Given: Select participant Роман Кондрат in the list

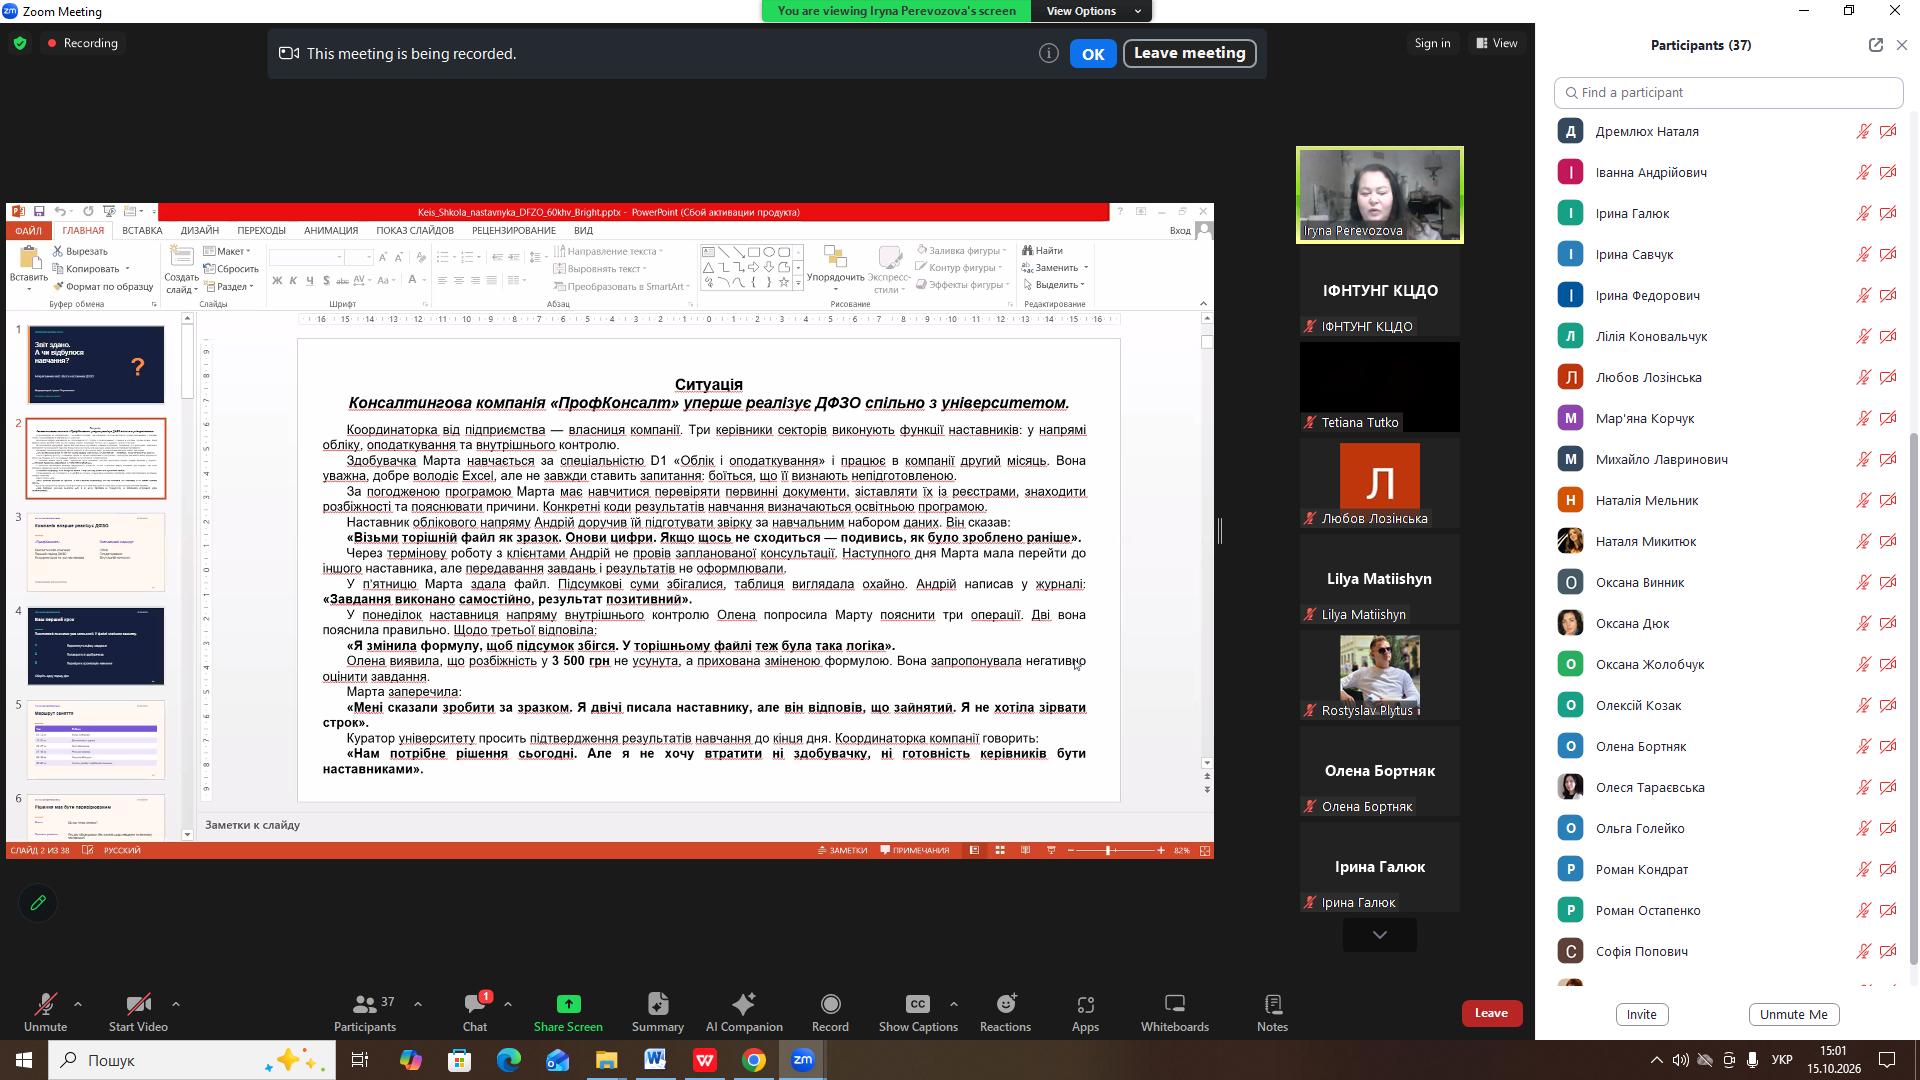Looking at the screenshot, I should point(1728,869).
